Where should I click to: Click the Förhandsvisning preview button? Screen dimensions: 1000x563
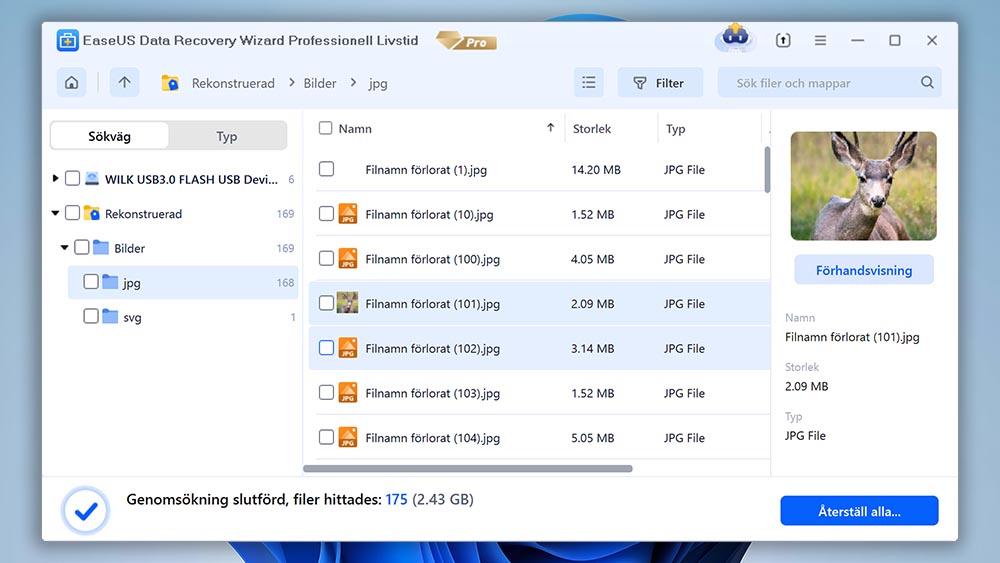864,270
